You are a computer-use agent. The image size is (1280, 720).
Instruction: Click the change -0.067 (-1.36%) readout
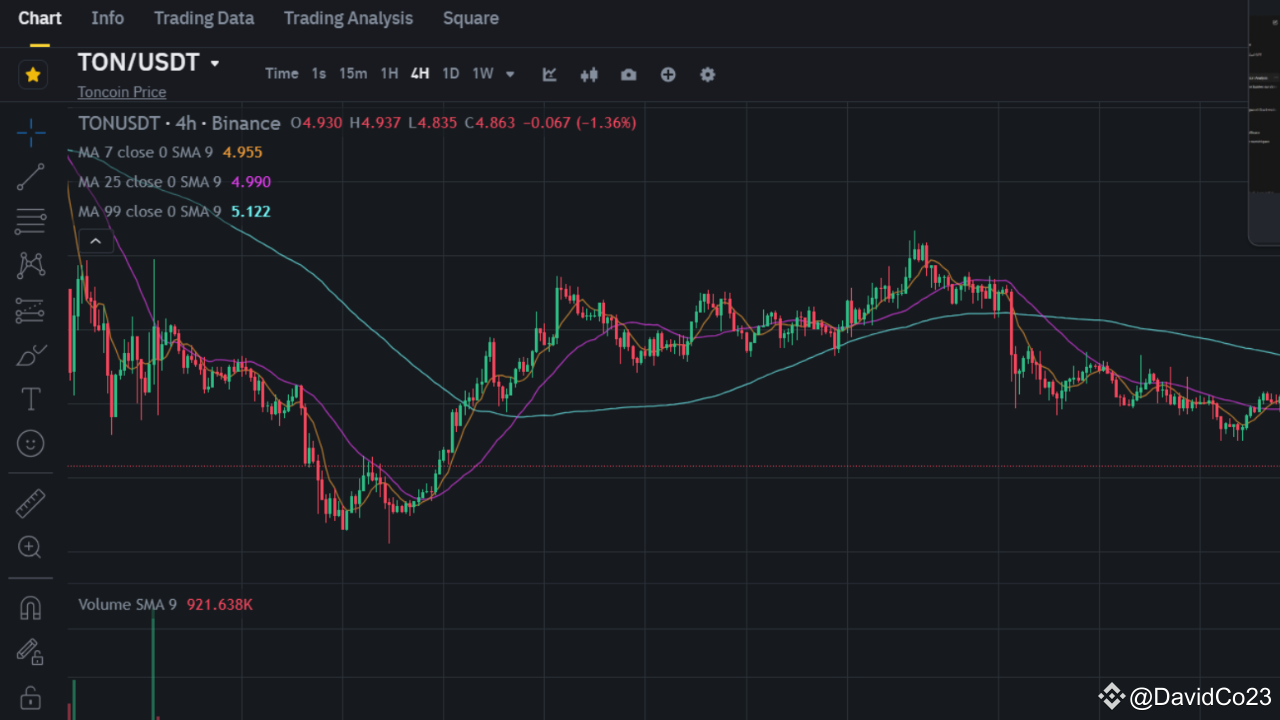tap(581, 123)
